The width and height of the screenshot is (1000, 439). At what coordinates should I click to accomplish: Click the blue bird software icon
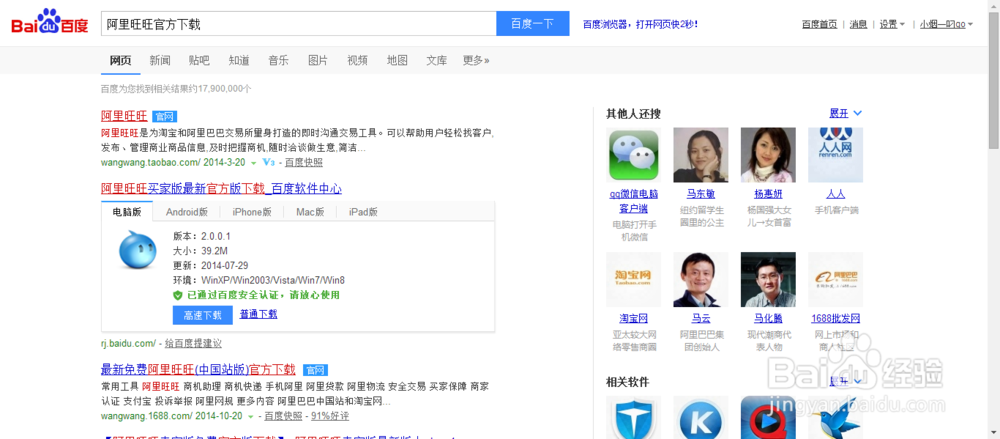point(835,417)
